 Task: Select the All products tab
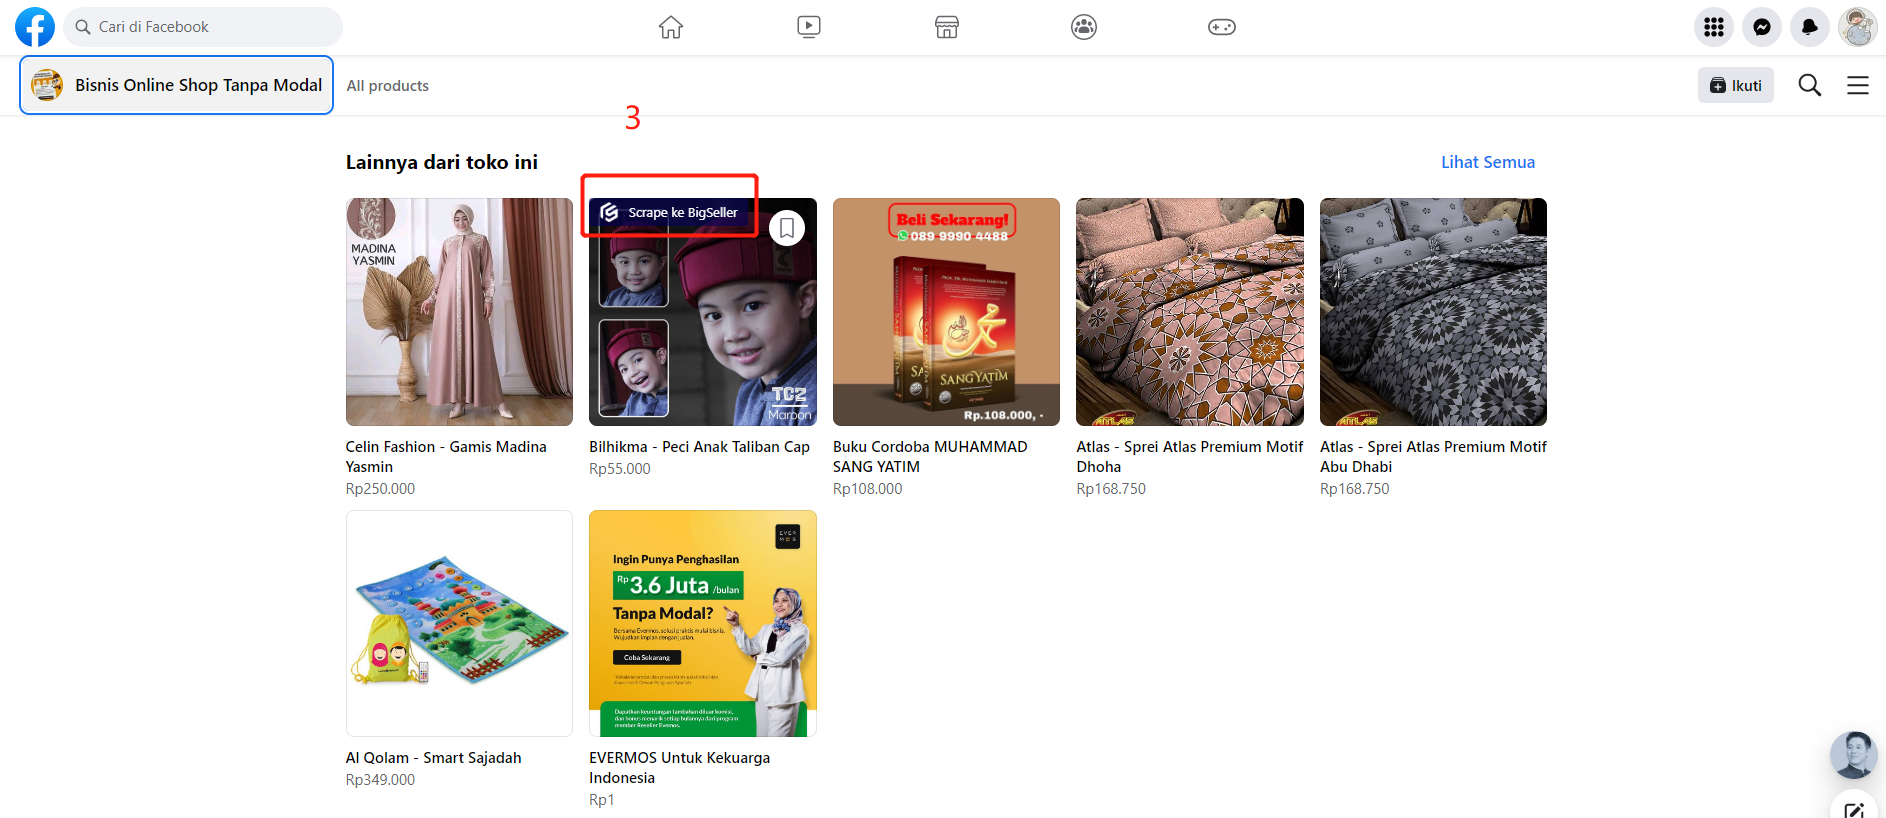[x=388, y=86]
